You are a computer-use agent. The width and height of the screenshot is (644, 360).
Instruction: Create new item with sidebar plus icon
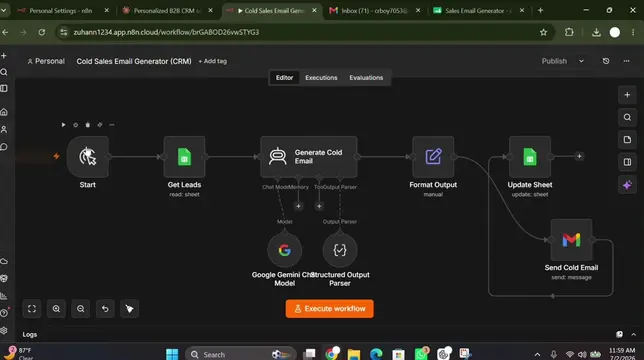pos(4,55)
